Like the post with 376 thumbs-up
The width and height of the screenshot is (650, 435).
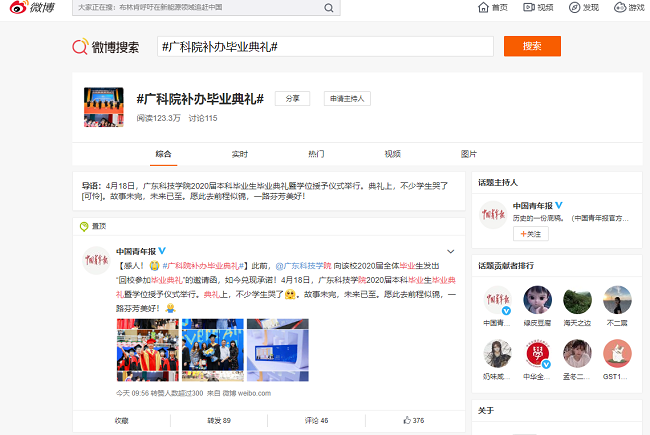tap(414, 420)
